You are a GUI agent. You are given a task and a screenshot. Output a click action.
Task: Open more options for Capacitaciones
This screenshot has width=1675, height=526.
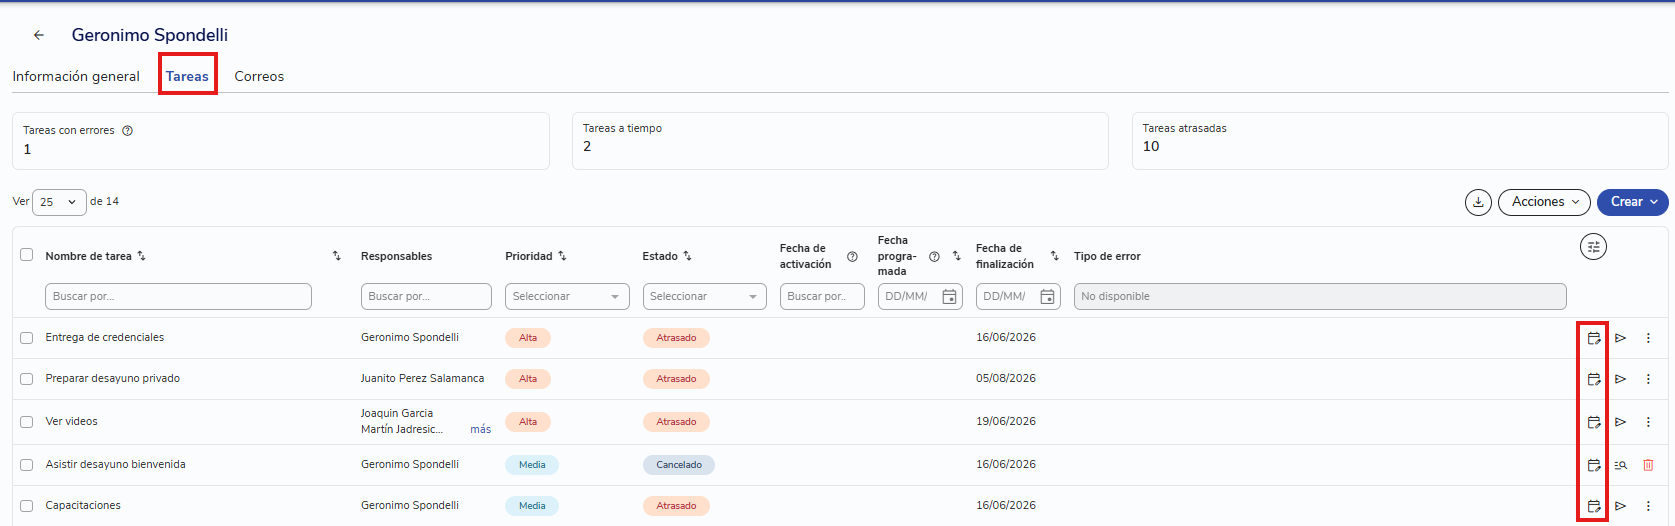pyautogui.click(x=1648, y=506)
